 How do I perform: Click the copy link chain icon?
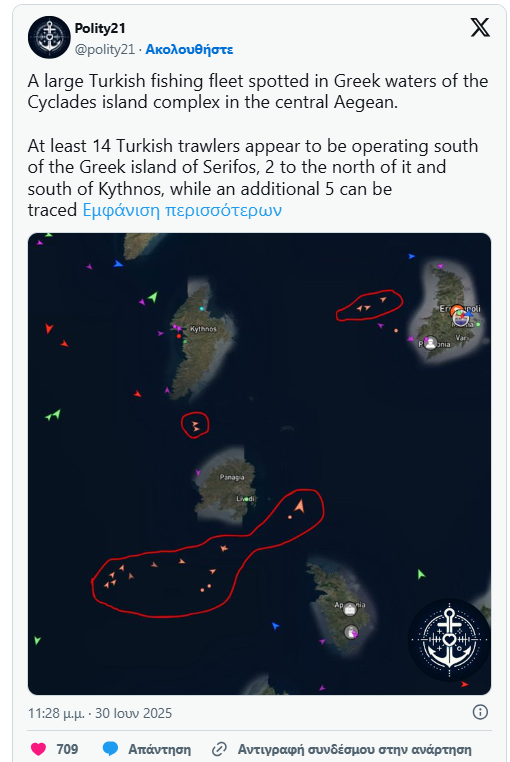[220, 749]
